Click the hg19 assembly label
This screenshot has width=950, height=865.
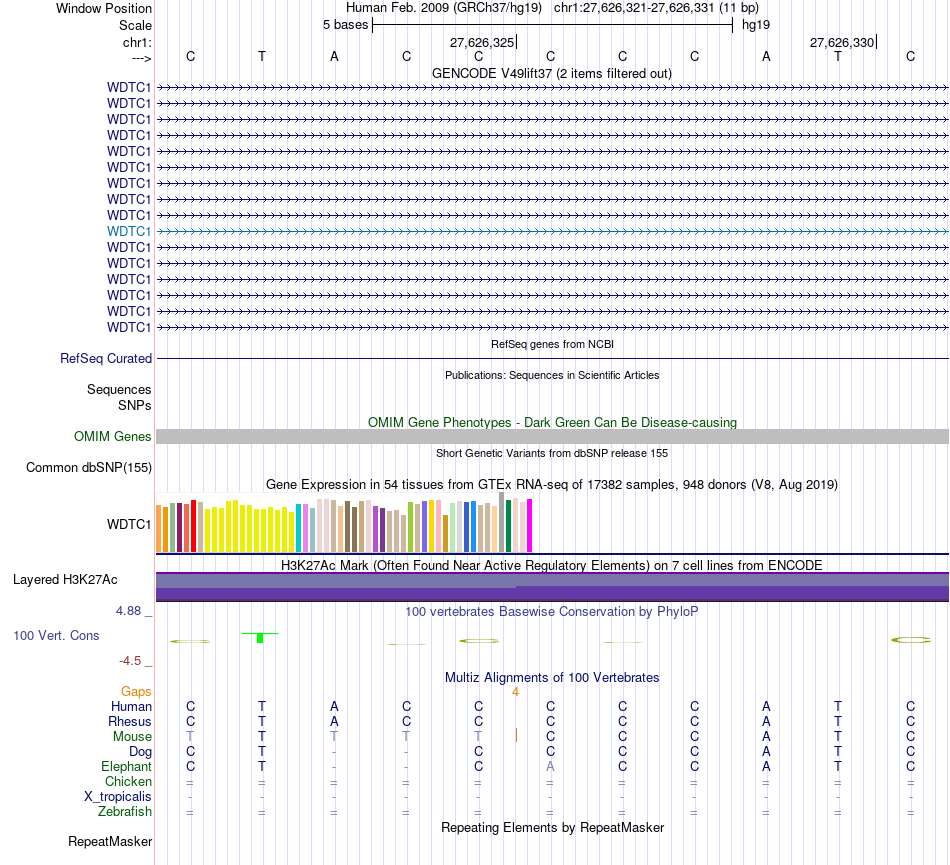click(x=756, y=25)
